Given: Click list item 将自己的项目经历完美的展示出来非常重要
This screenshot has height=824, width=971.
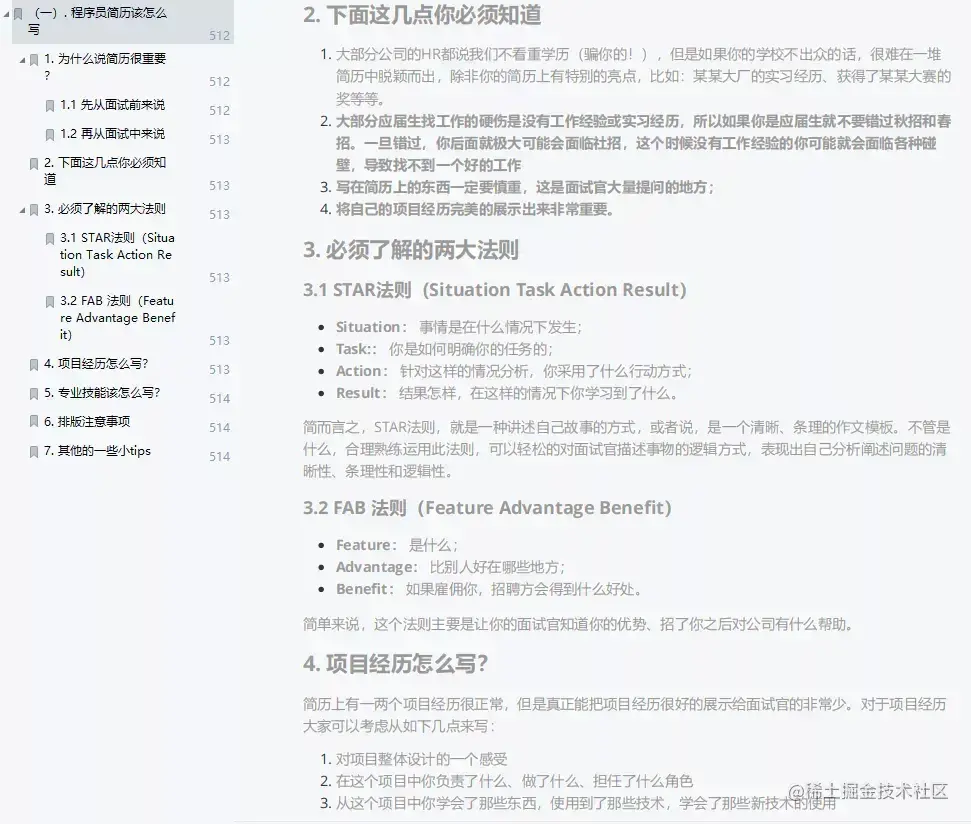Looking at the screenshot, I should (x=475, y=209).
